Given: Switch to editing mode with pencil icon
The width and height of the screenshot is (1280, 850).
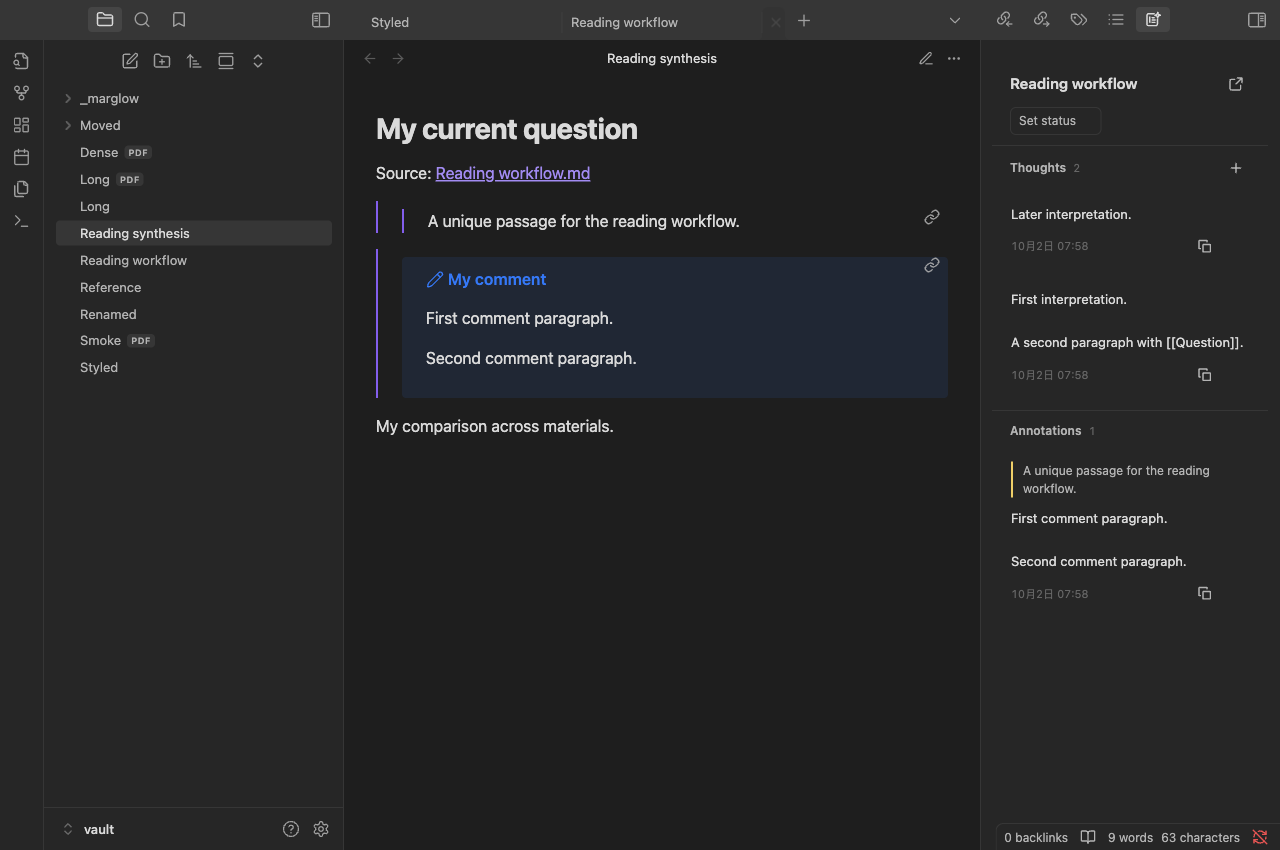Looking at the screenshot, I should point(926,59).
